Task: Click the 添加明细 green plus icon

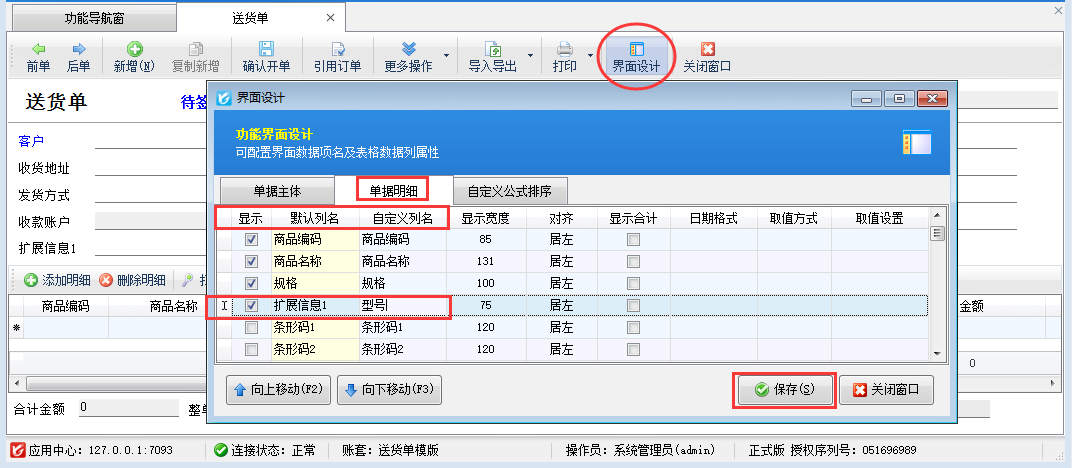Action: tap(31, 280)
